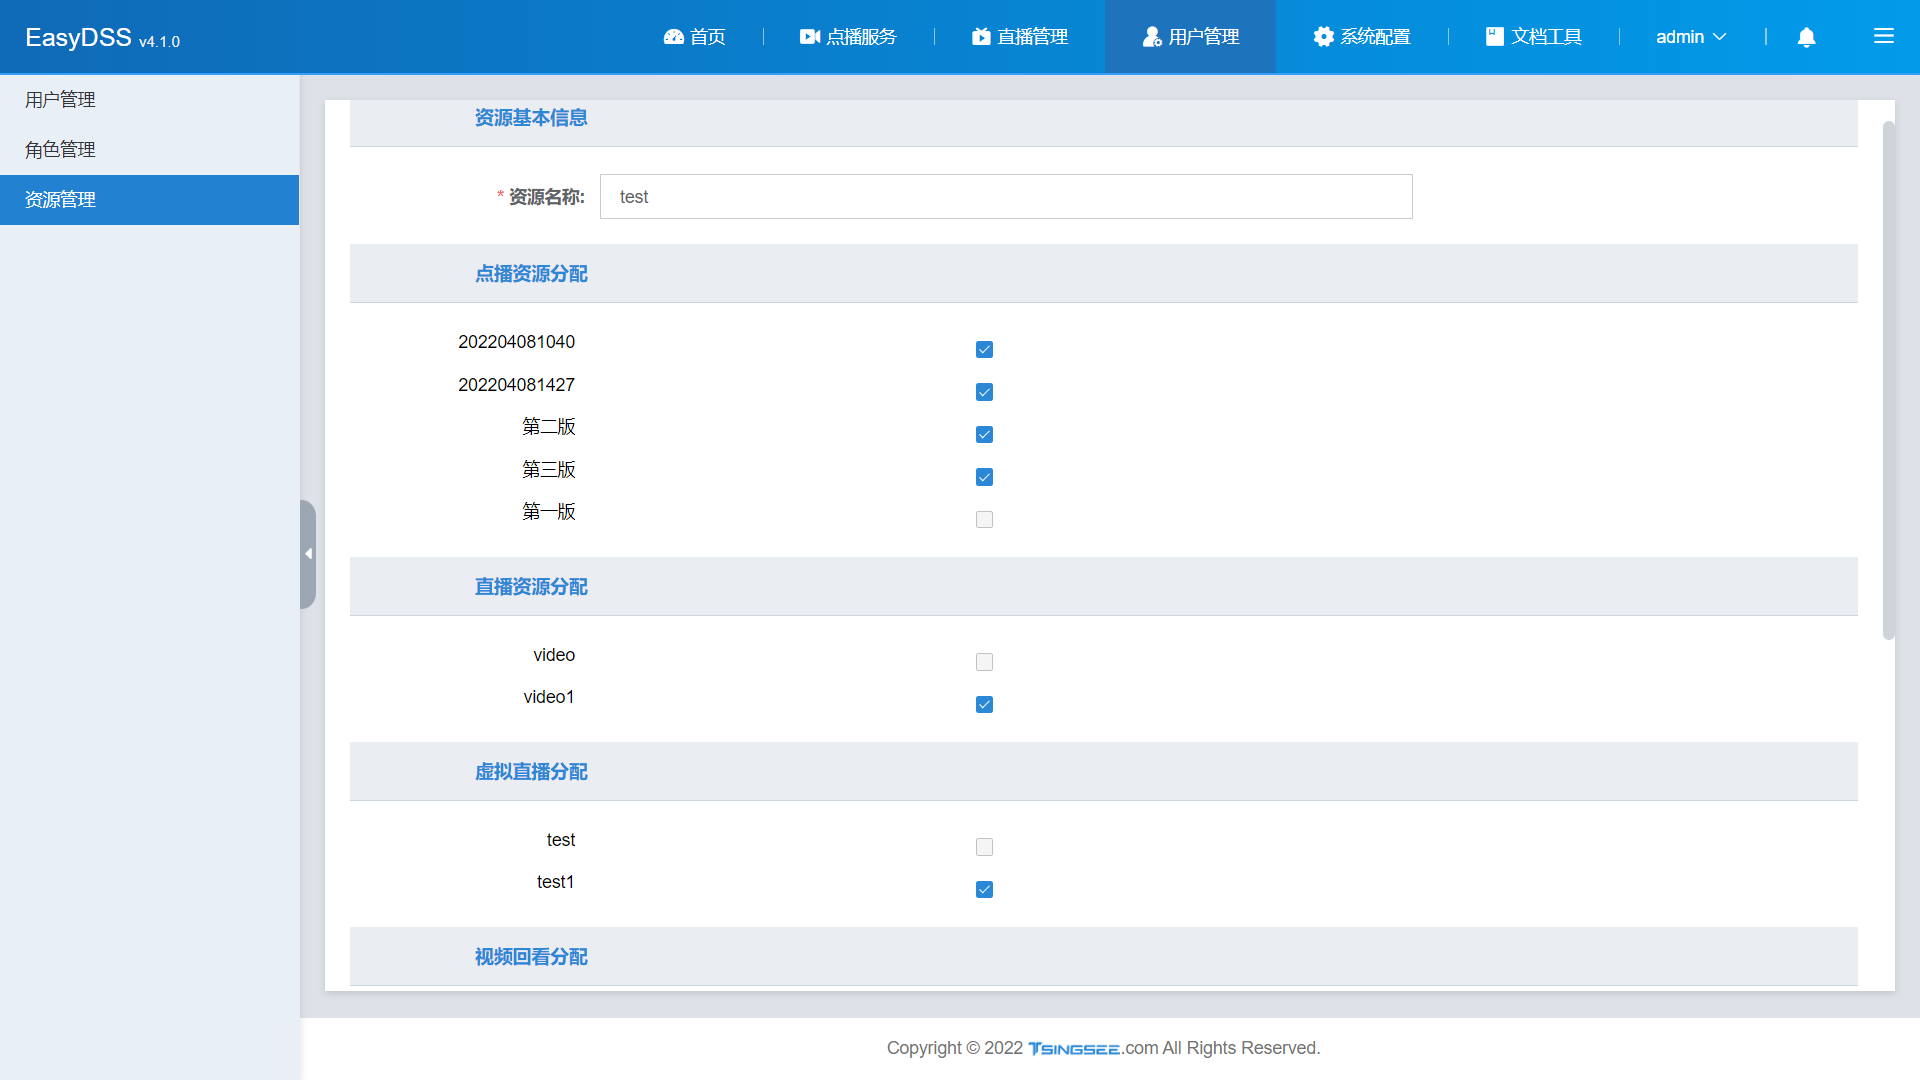The width and height of the screenshot is (1920, 1080).
Task: Open 角色管理 in the sidebar
Action: 60,150
